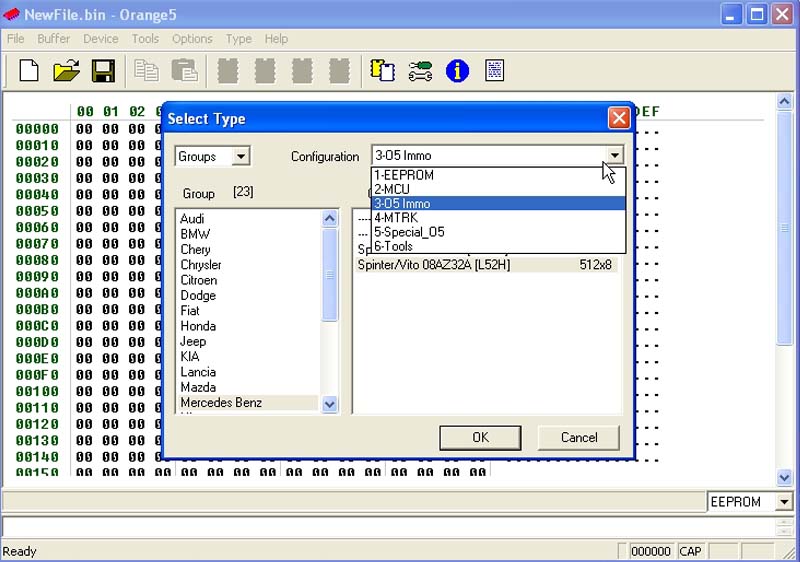This screenshot has height=562, width=800.
Task: Click the OK button
Action: point(480,438)
